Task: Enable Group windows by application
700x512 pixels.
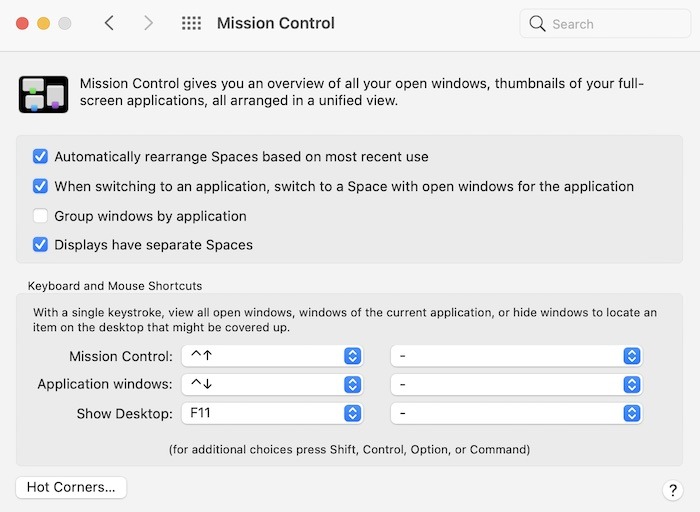Action: pos(40,216)
